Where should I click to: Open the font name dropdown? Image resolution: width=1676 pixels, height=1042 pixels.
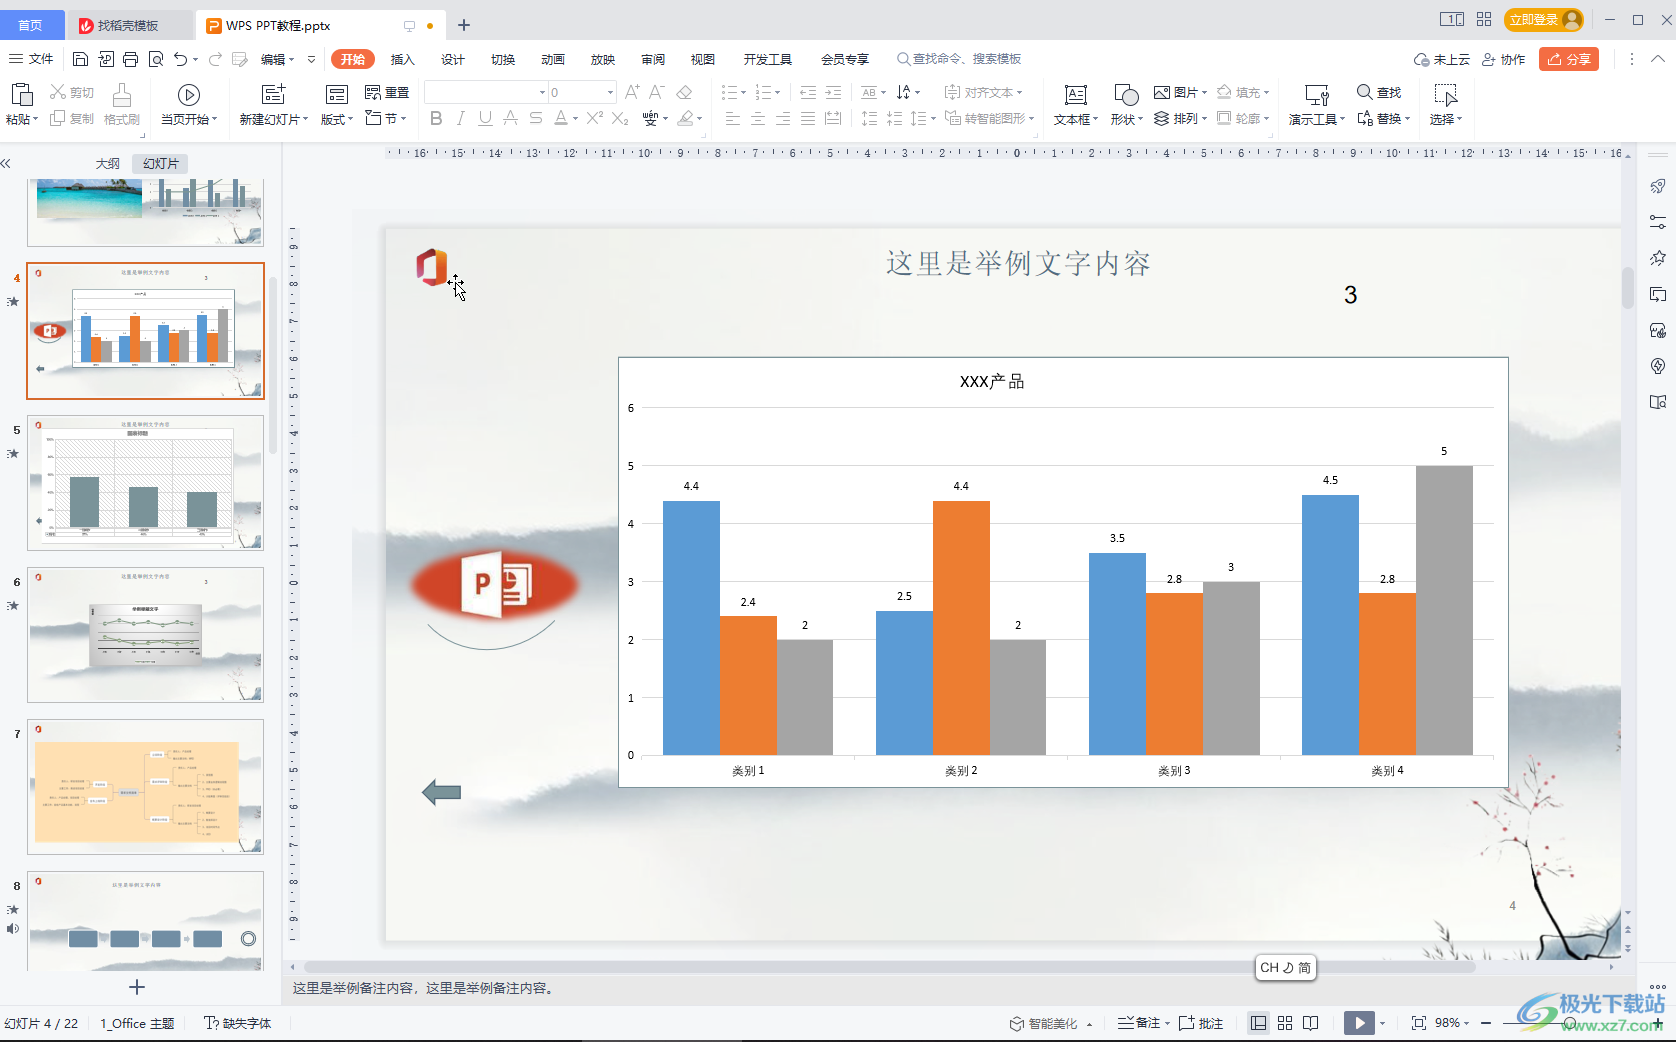(x=543, y=92)
